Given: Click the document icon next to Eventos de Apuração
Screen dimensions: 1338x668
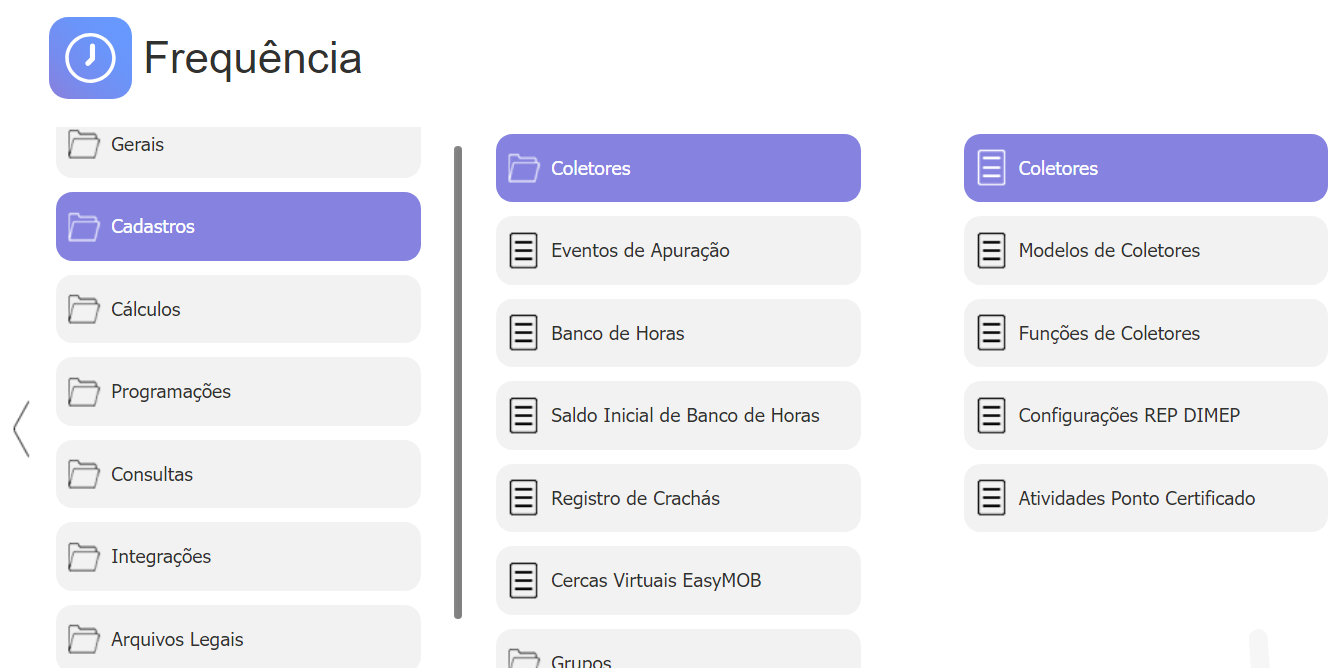Looking at the screenshot, I should coord(523,250).
